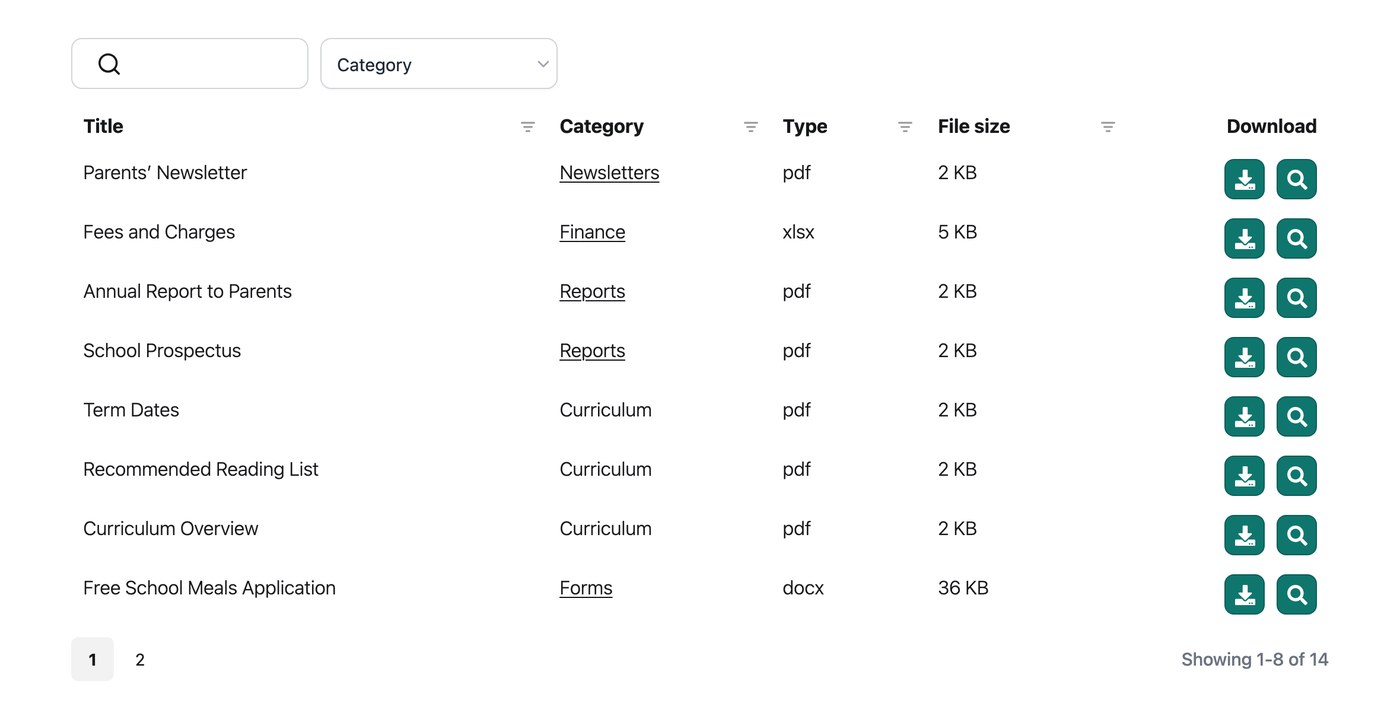The width and height of the screenshot is (1400, 719).
Task: Preview the Fees and Charges document
Action: point(1296,239)
